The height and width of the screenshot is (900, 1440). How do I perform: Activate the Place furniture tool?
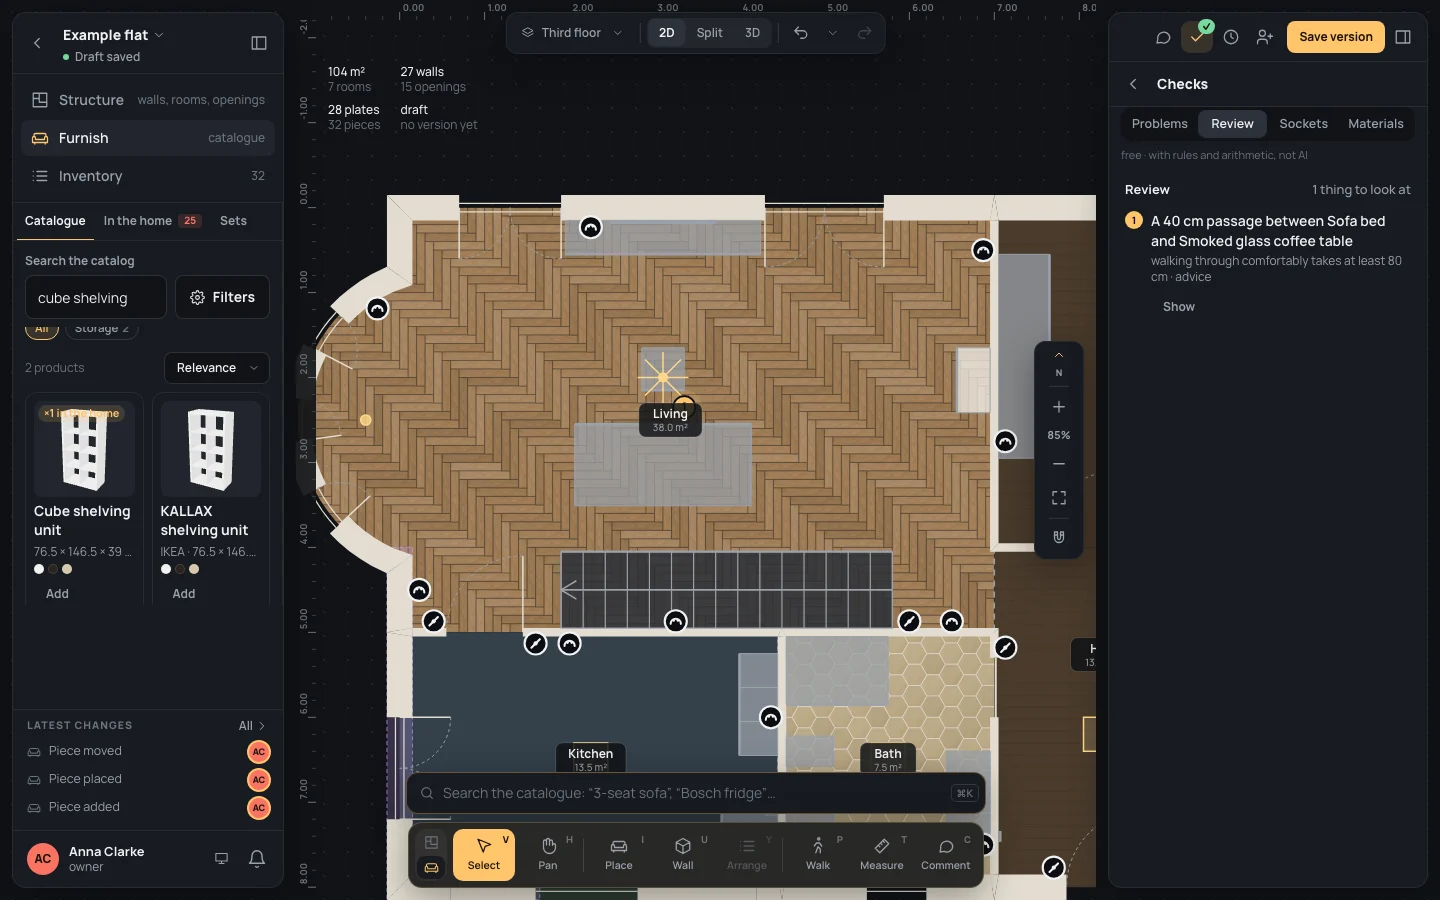[619, 854]
